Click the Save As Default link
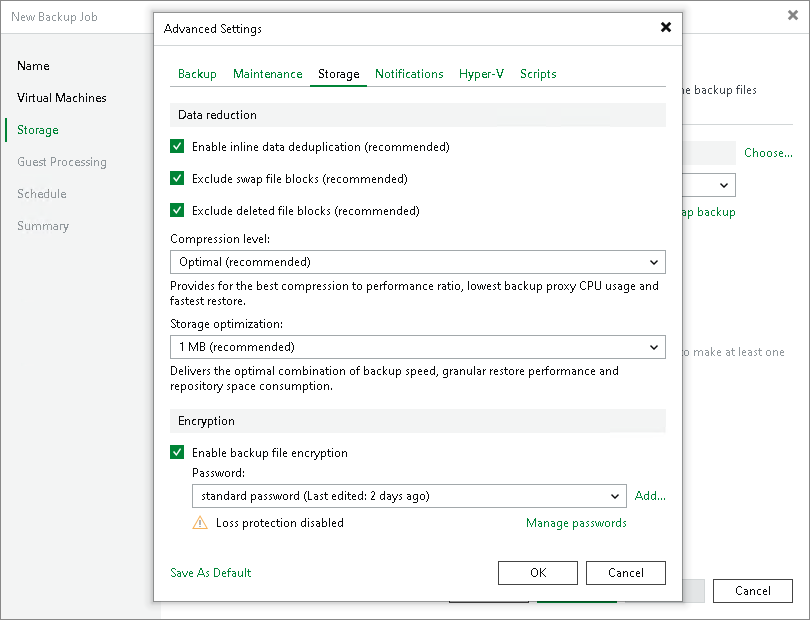Image resolution: width=810 pixels, height=620 pixels. [211, 573]
